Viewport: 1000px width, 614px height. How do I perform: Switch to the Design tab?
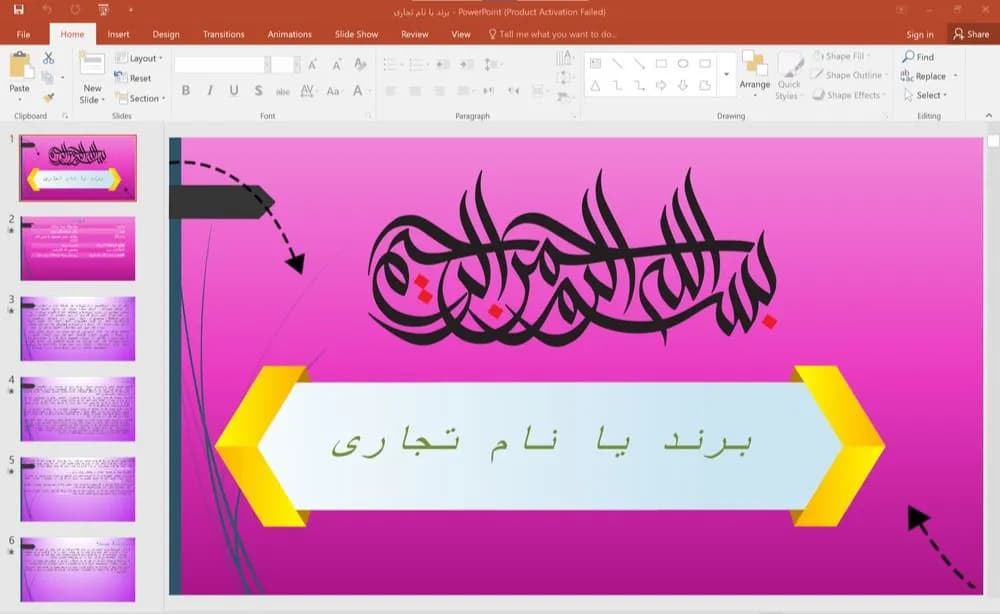(166, 34)
